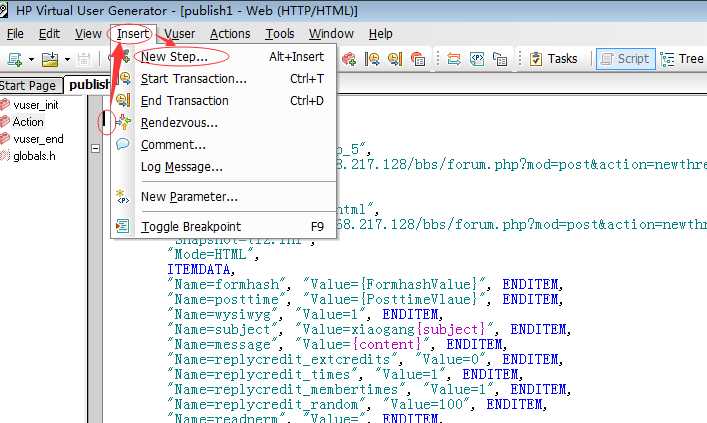Click the Comment speech bubble icon
Image resolution: width=707 pixels, height=423 pixels.
pos(123,144)
